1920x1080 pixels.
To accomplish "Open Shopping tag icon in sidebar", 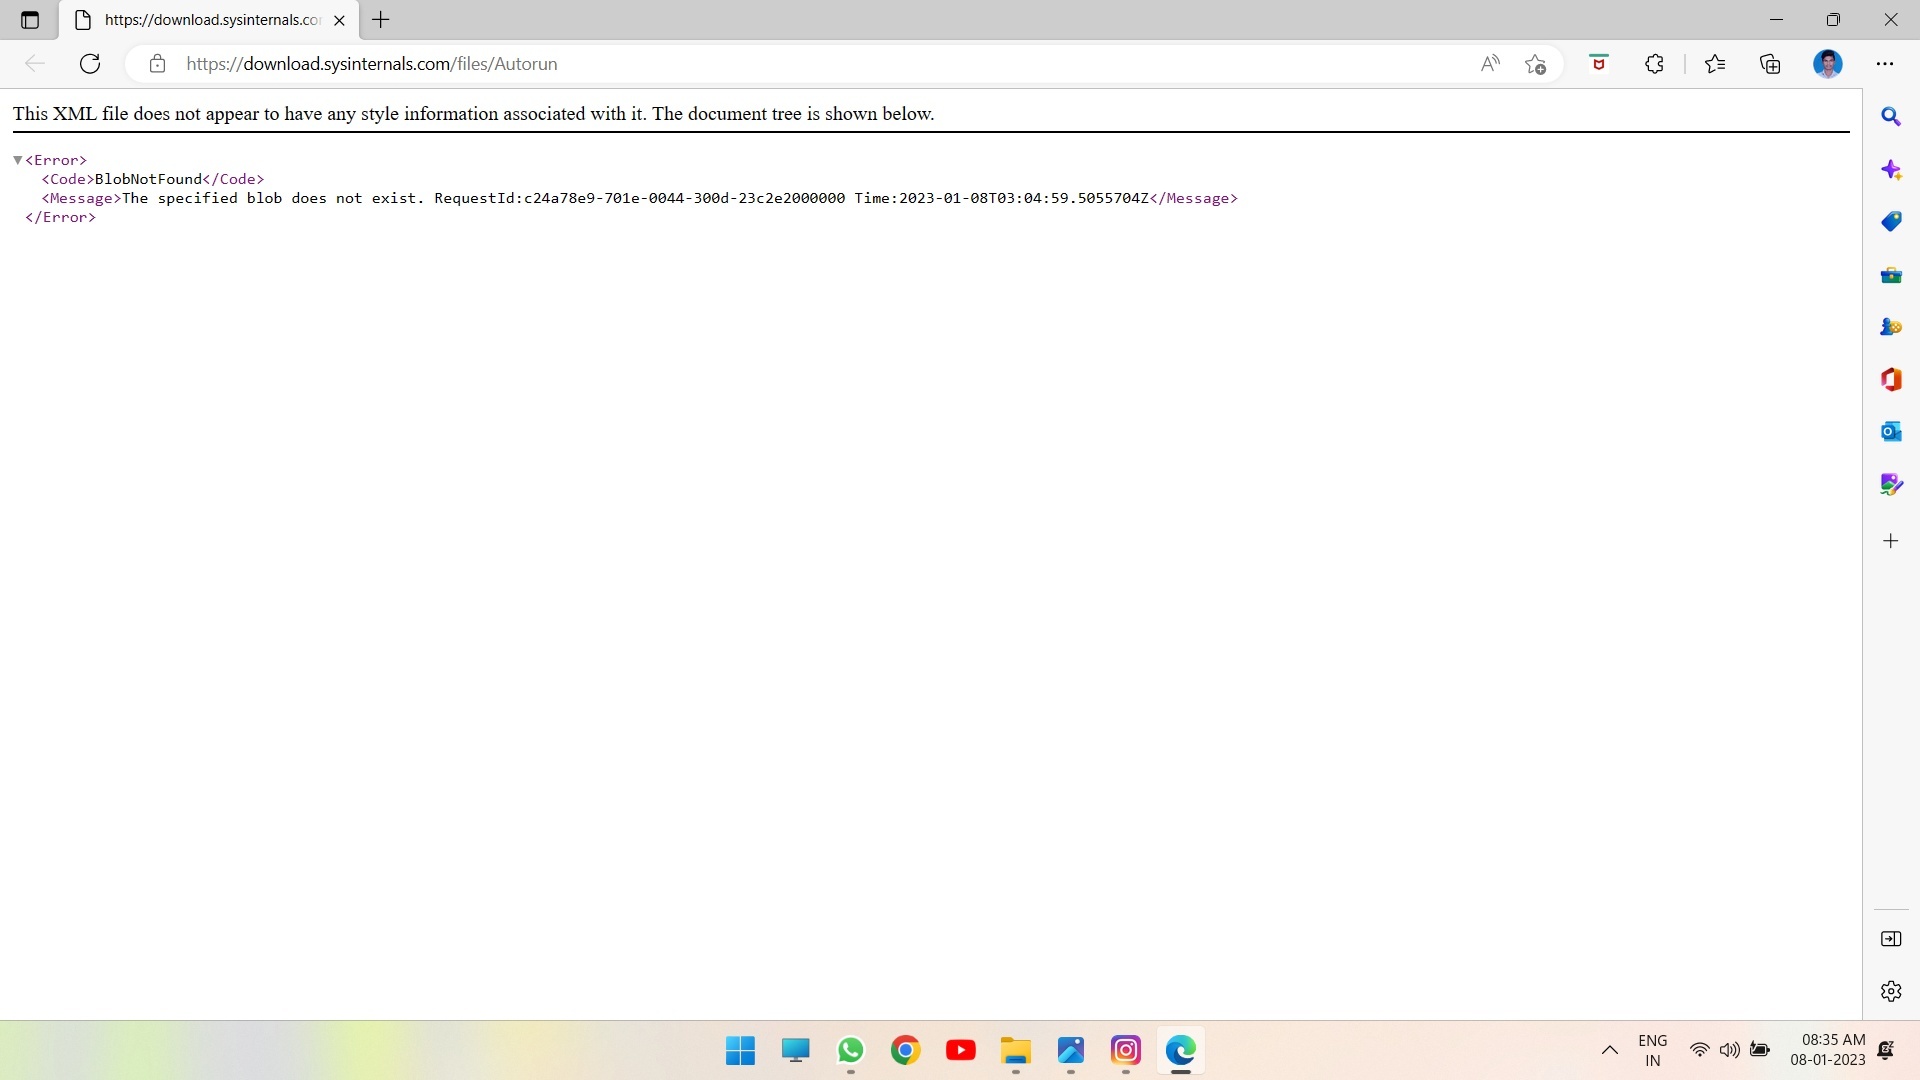I will point(1890,221).
